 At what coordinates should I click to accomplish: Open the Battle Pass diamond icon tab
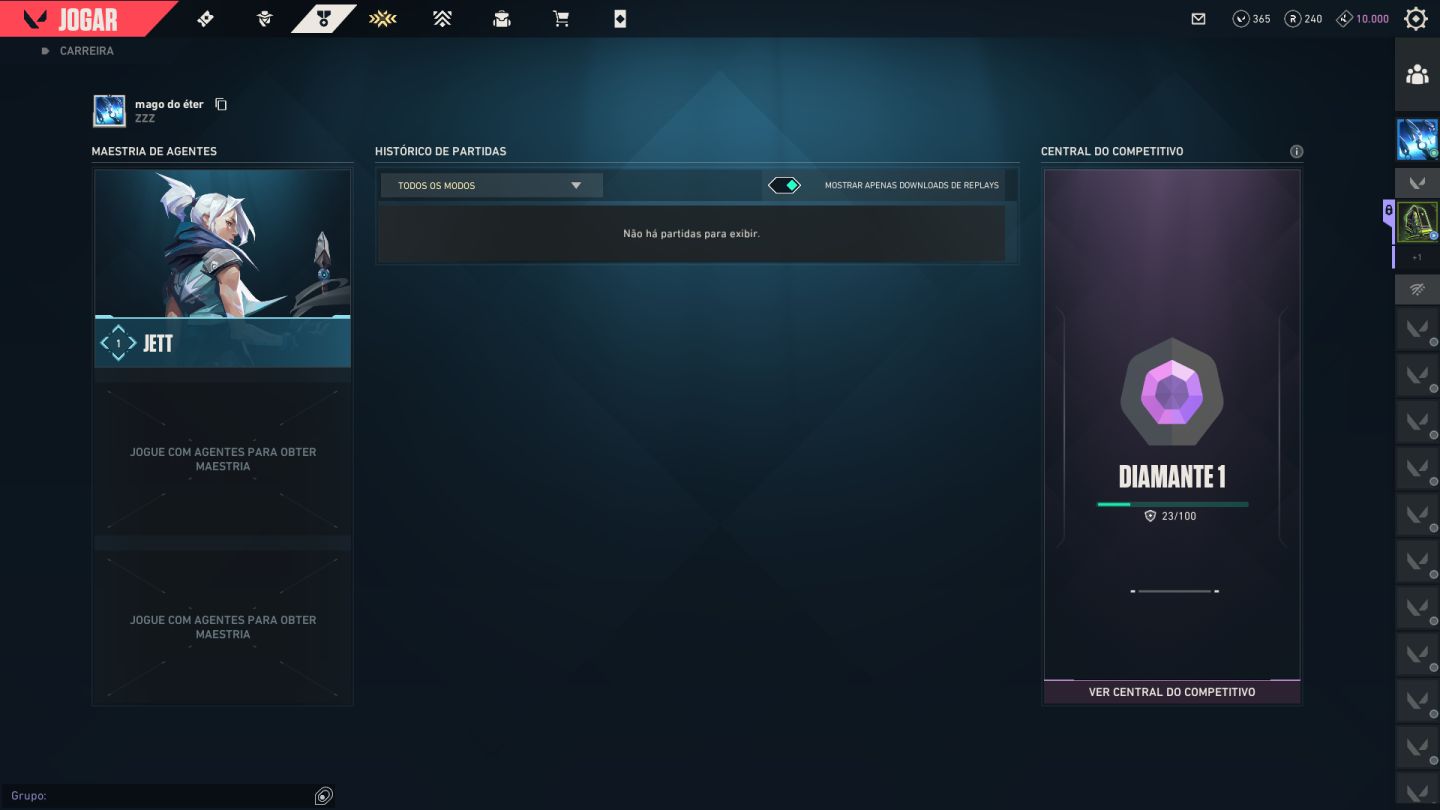click(x=205, y=19)
